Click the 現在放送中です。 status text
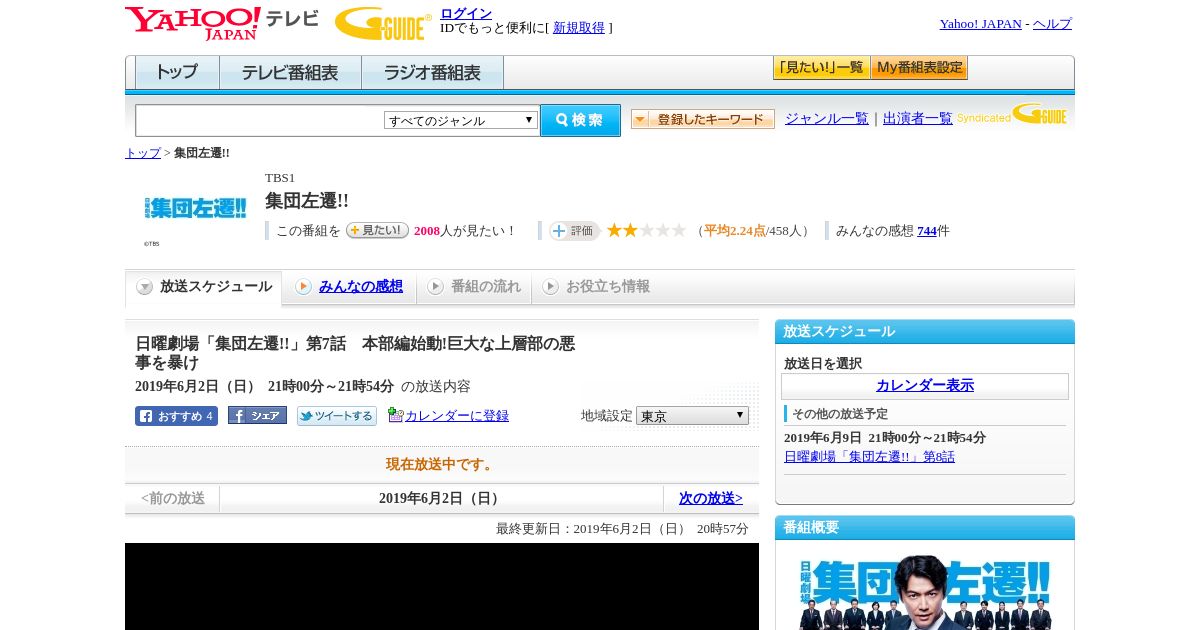 click(441, 465)
